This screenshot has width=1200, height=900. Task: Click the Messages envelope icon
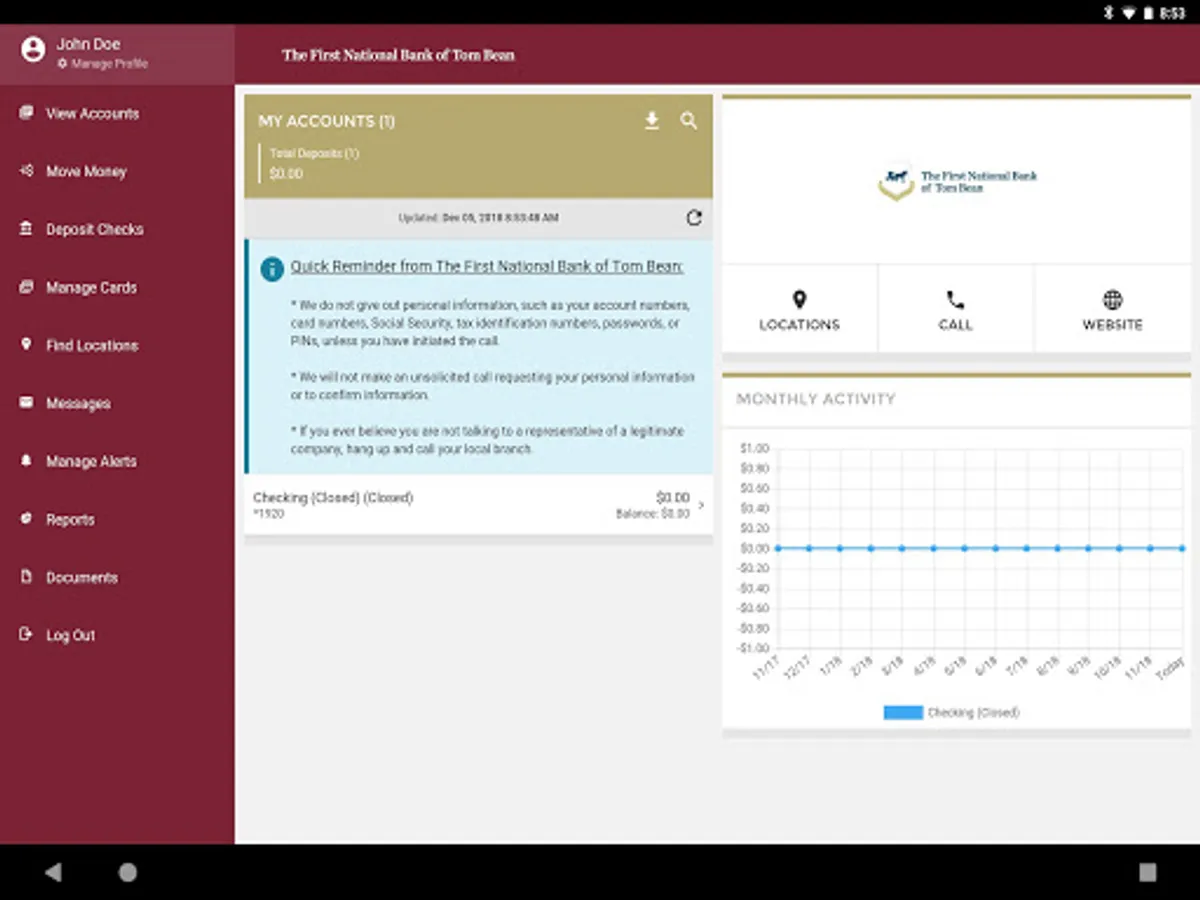point(26,403)
